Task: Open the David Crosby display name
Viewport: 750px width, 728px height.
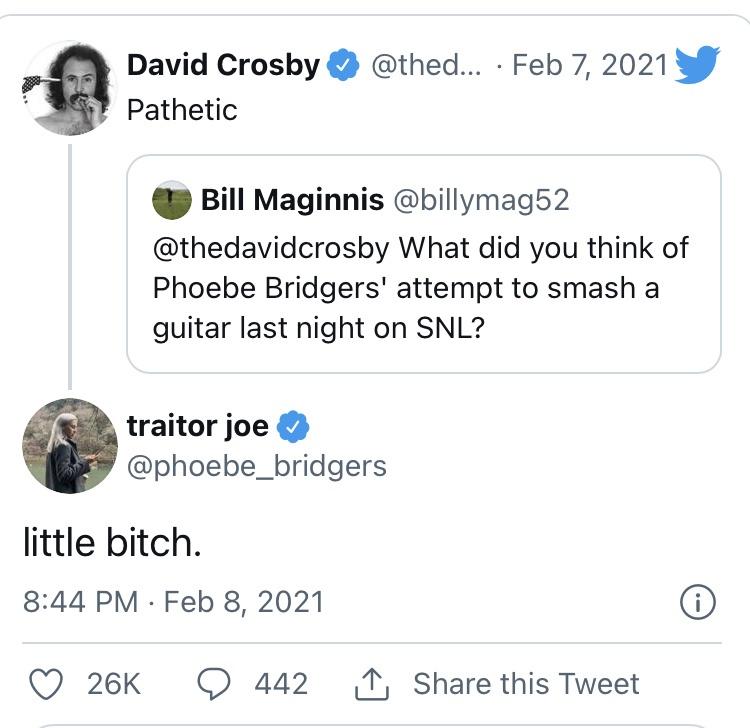Action: (x=223, y=66)
